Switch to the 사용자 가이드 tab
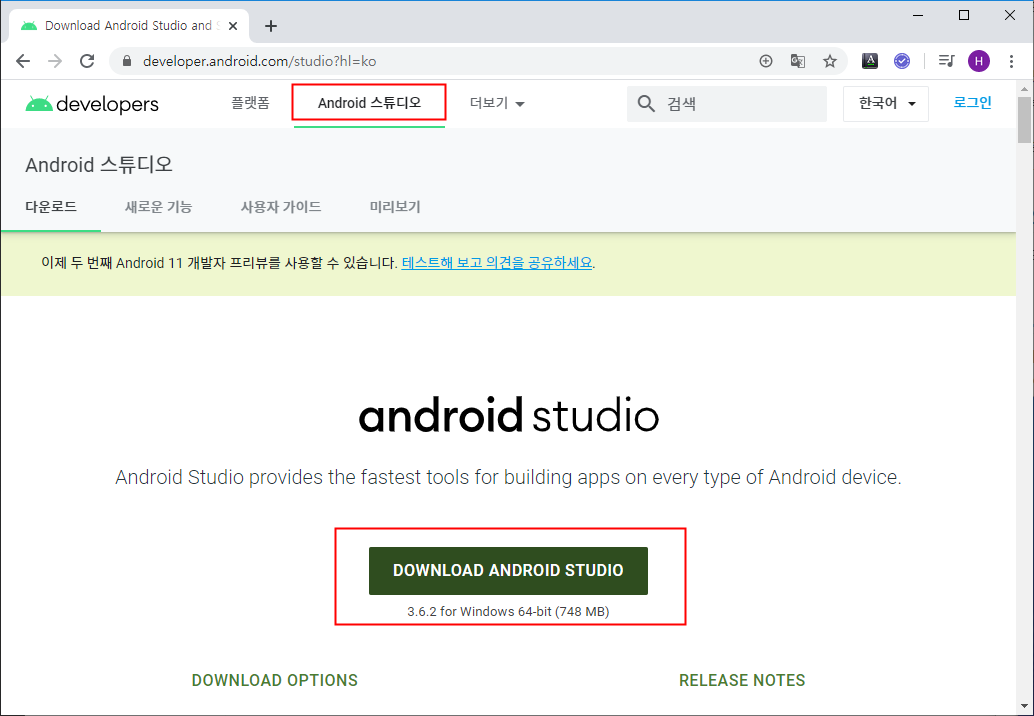 coord(281,207)
